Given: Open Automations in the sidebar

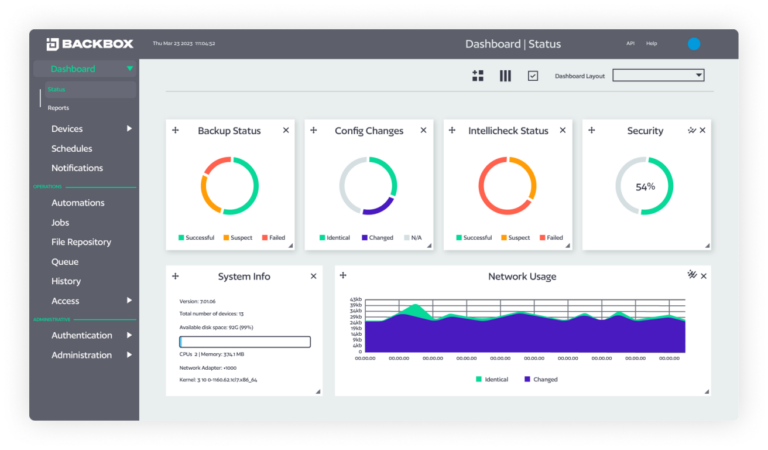Looking at the screenshot, I should (78, 203).
